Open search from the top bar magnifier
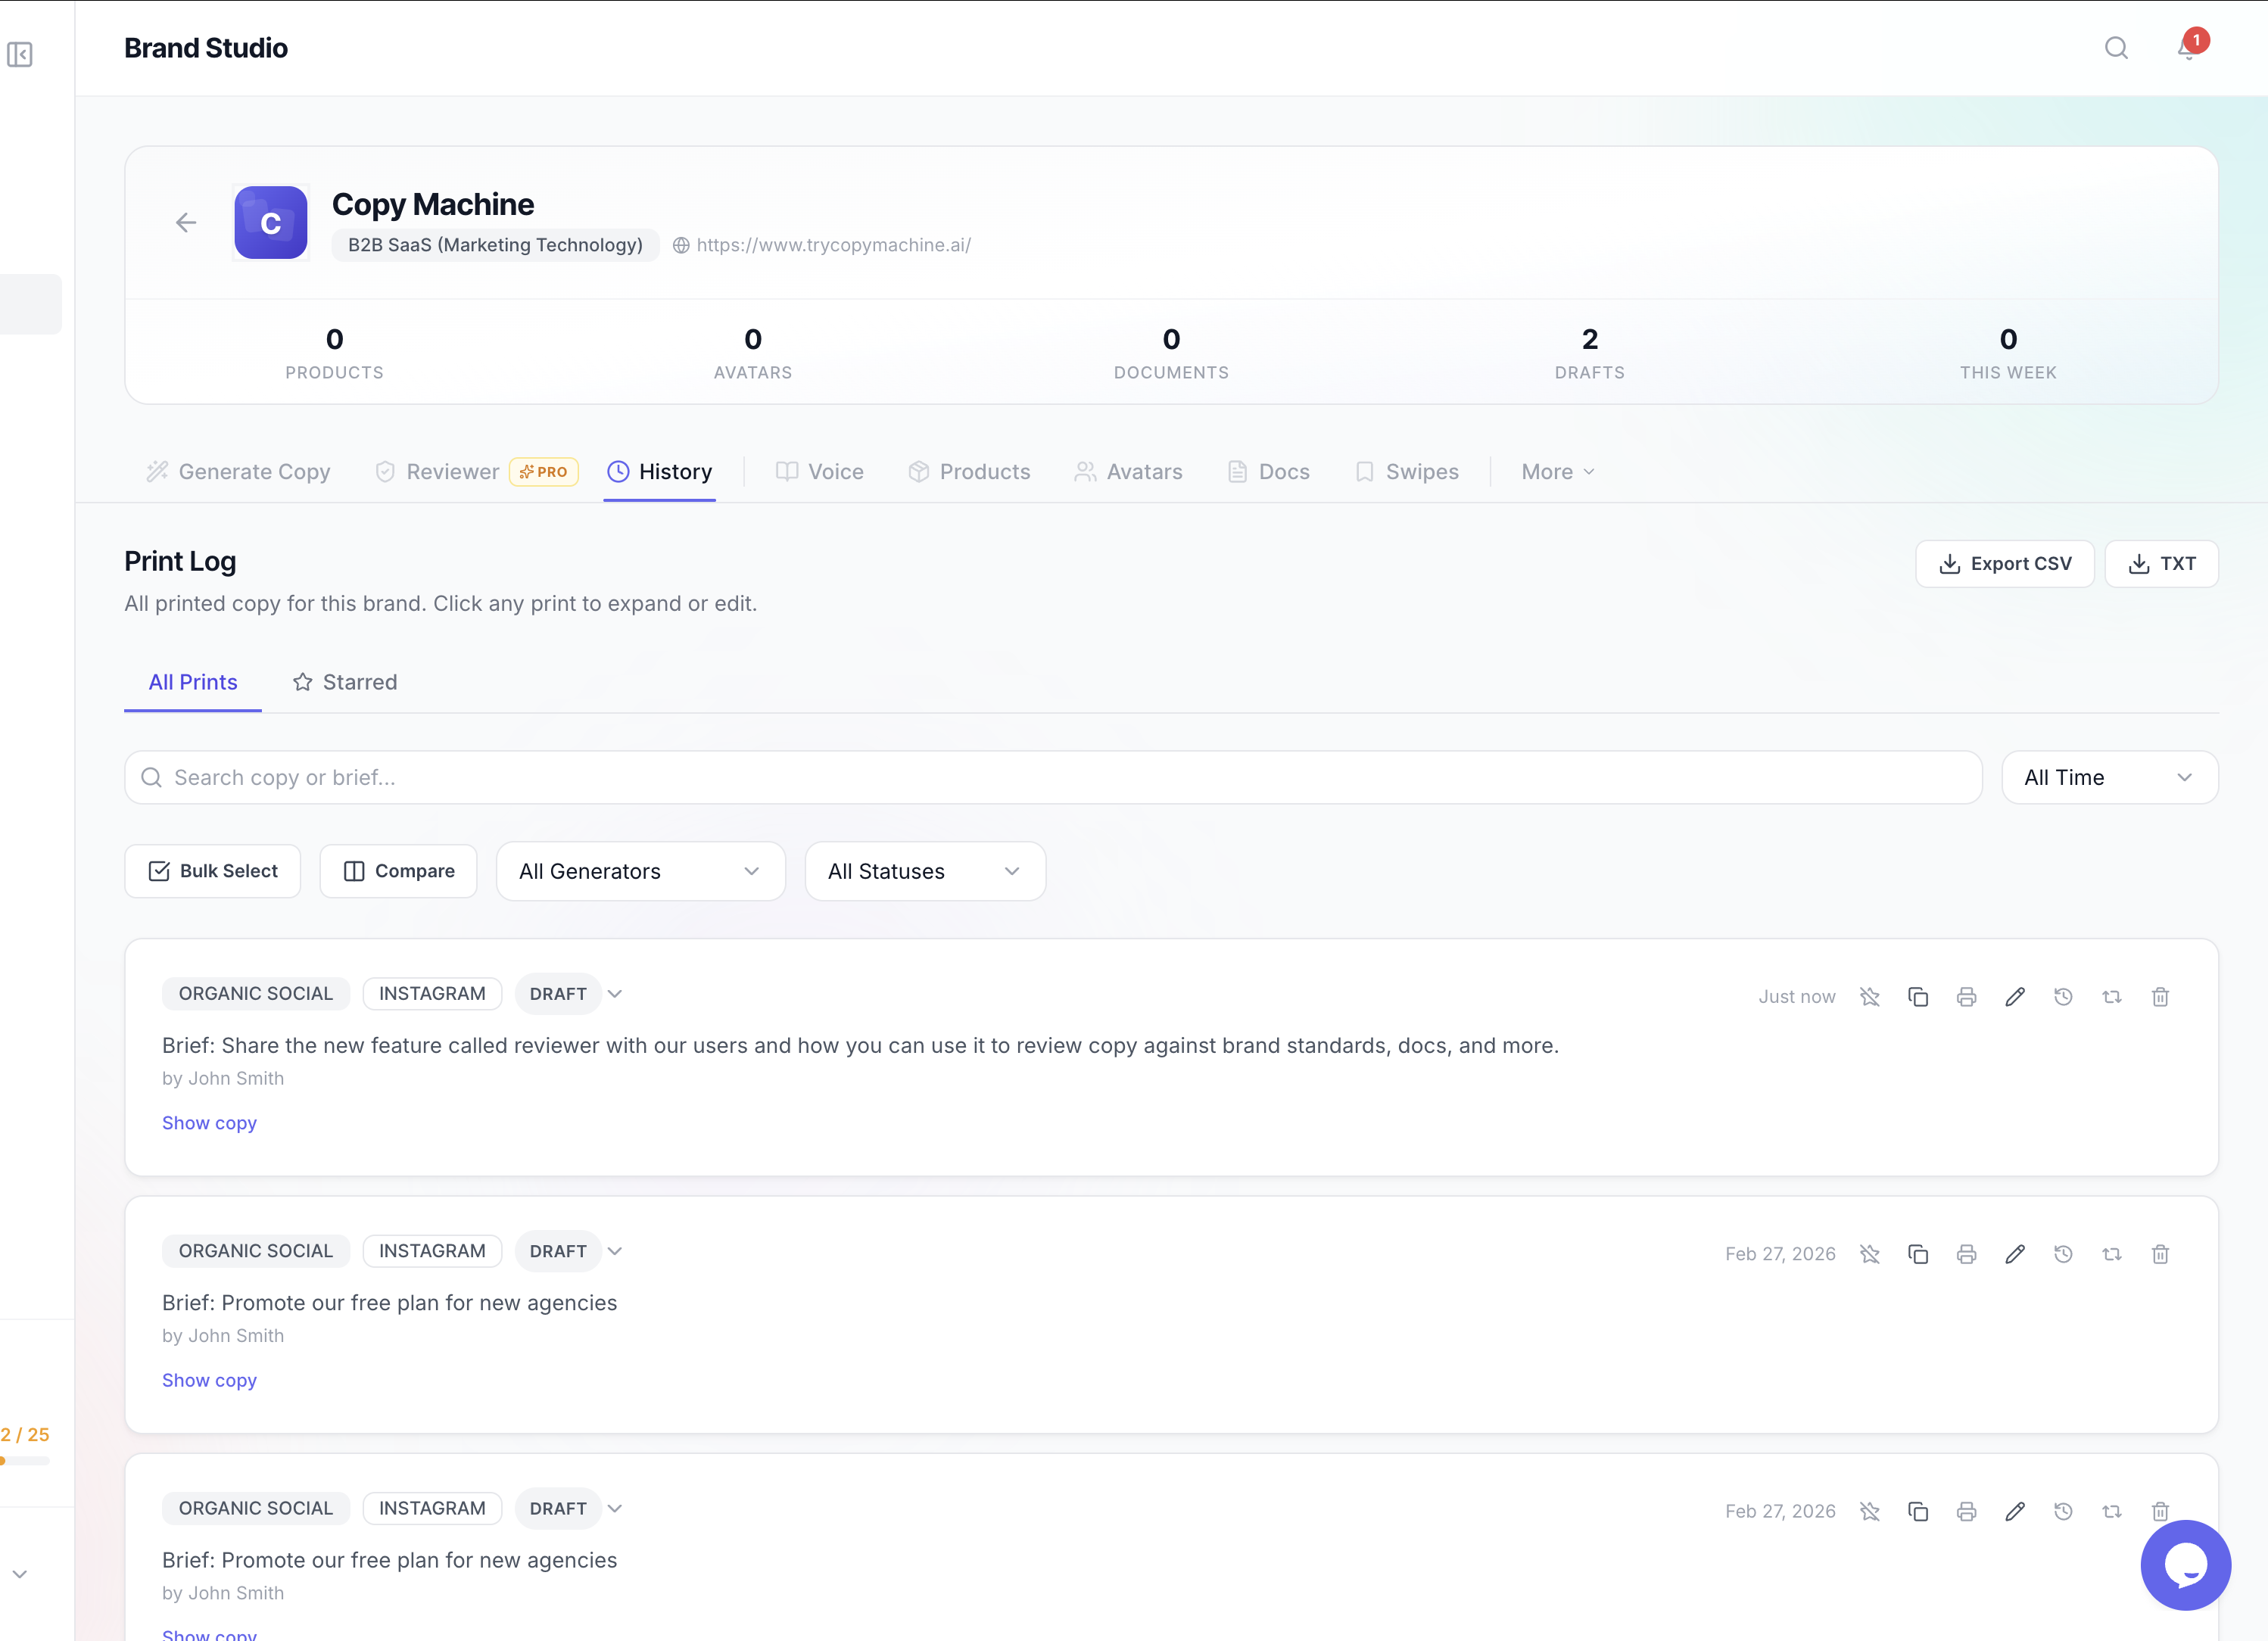The height and width of the screenshot is (1641, 2268). pyautogui.click(x=2117, y=47)
